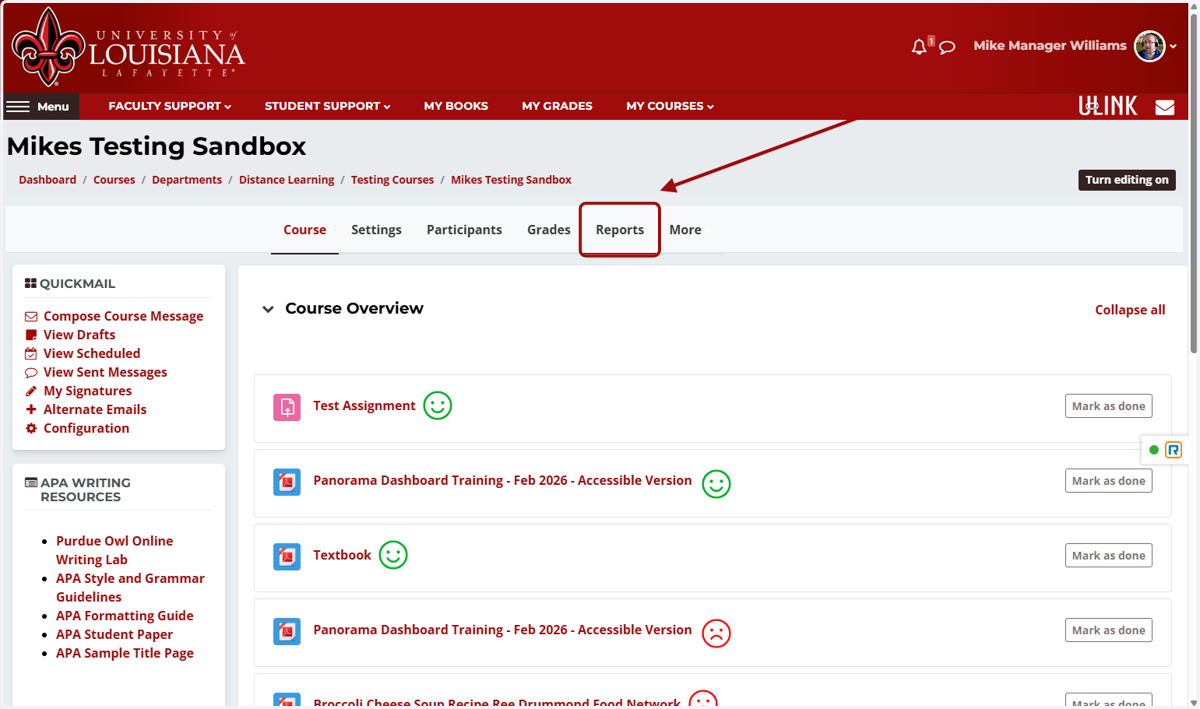The image size is (1200, 709).
Task: Click Compose Course Message envelope icon
Action: (x=31, y=317)
